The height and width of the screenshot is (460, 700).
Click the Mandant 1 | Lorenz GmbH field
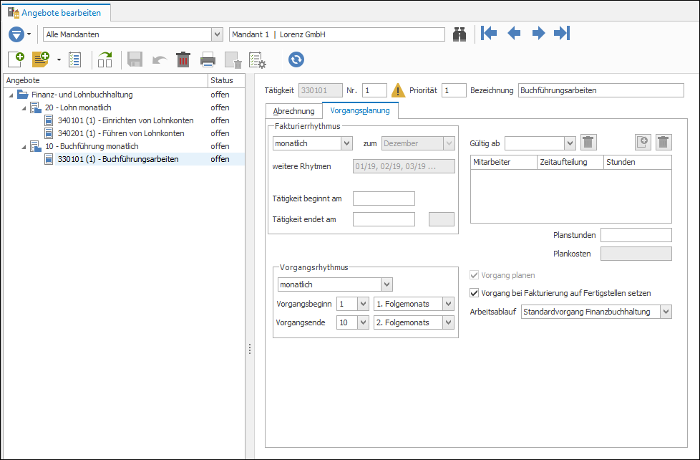(x=337, y=34)
